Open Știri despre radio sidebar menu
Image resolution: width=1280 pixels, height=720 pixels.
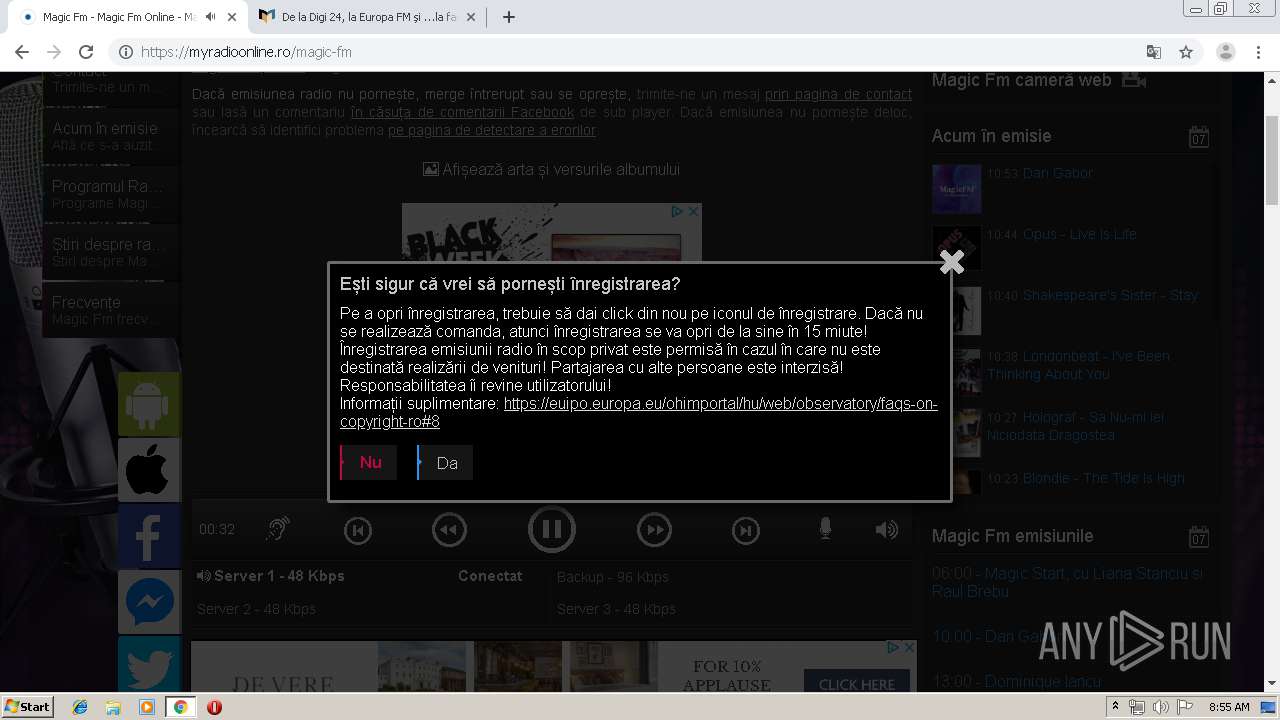[x=111, y=252]
